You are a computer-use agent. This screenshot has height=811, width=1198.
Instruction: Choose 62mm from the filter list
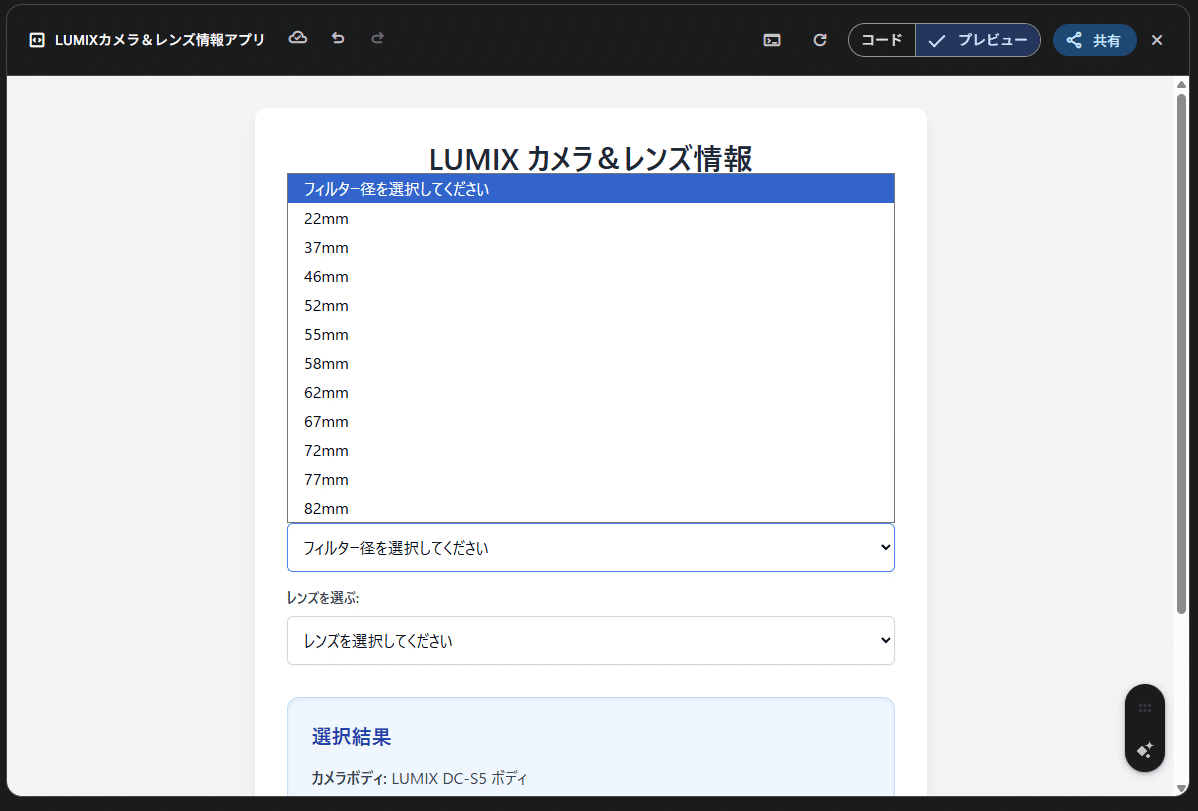coord(591,393)
